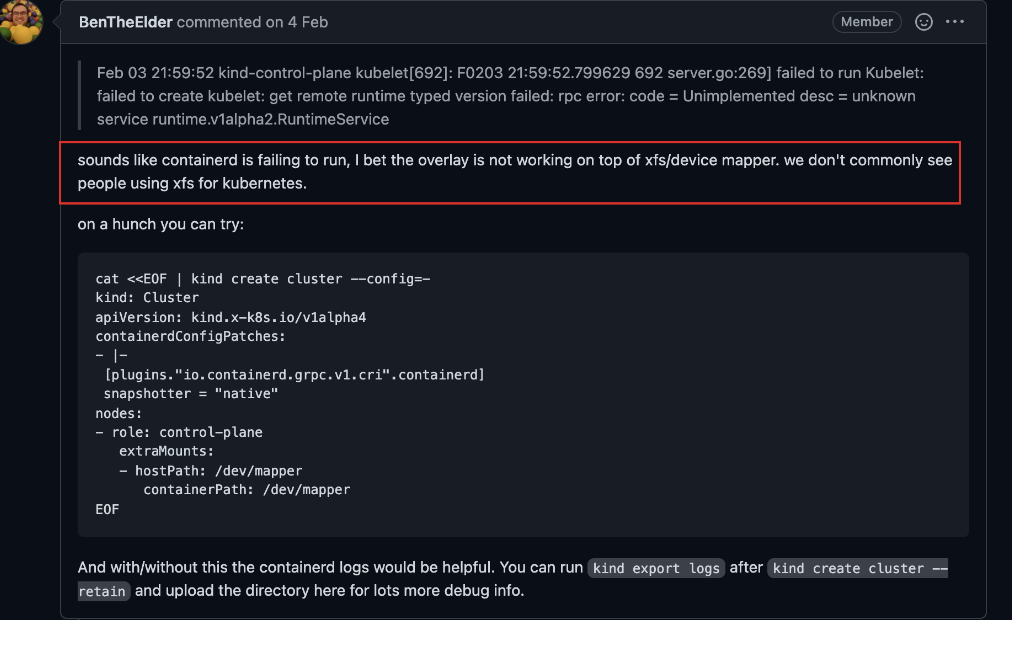Click the 'hostPath: /dev/mapper' code line

(x=210, y=471)
